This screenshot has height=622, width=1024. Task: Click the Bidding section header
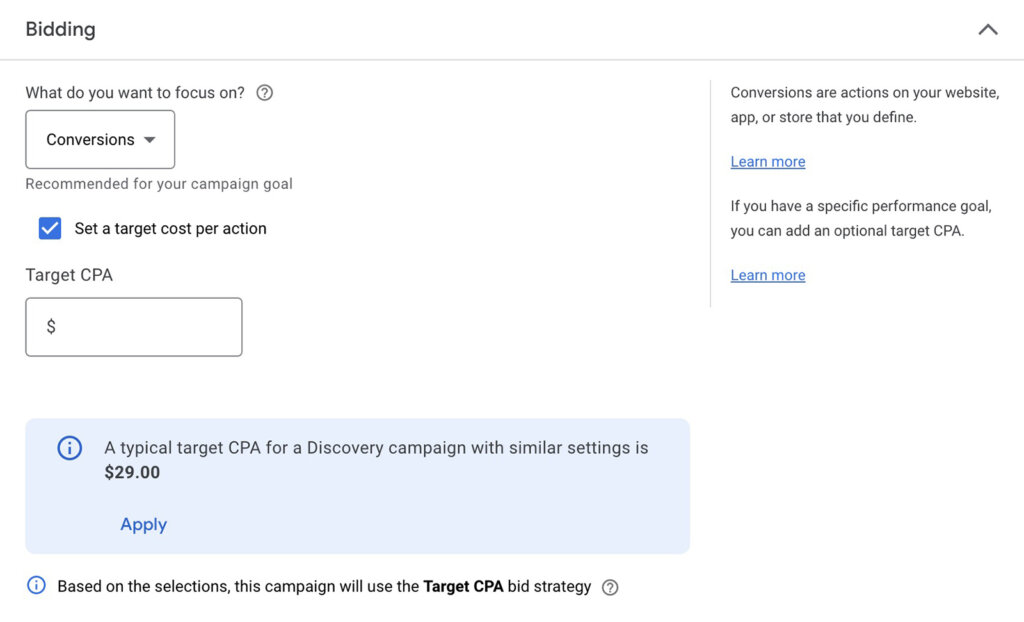tap(60, 29)
